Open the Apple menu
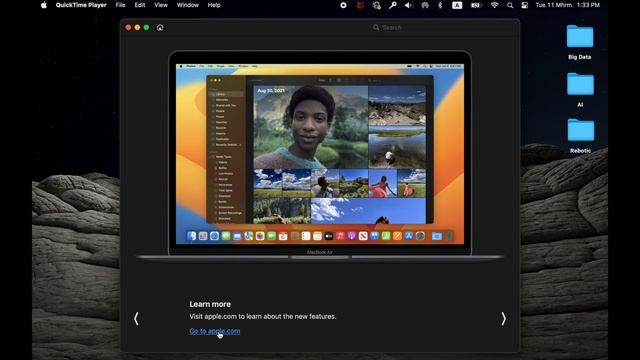 44,5
